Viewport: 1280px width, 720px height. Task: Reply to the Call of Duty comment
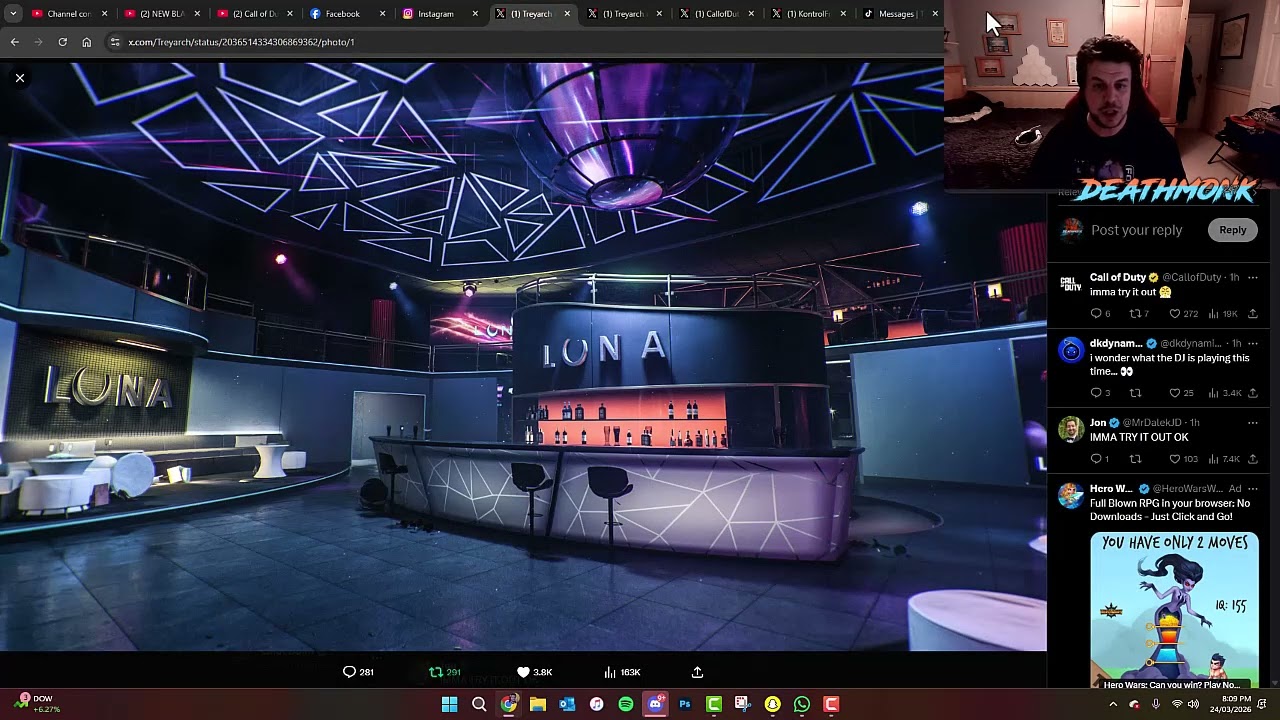pos(1100,314)
